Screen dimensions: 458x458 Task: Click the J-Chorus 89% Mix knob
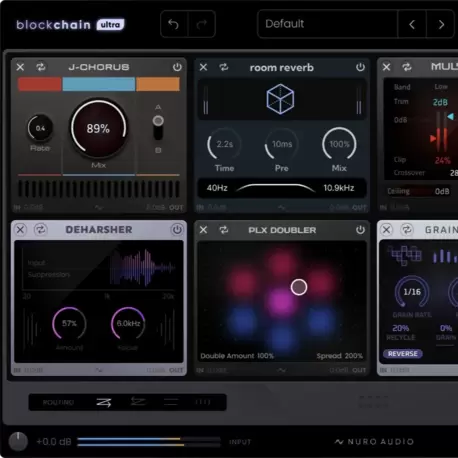click(x=98, y=128)
